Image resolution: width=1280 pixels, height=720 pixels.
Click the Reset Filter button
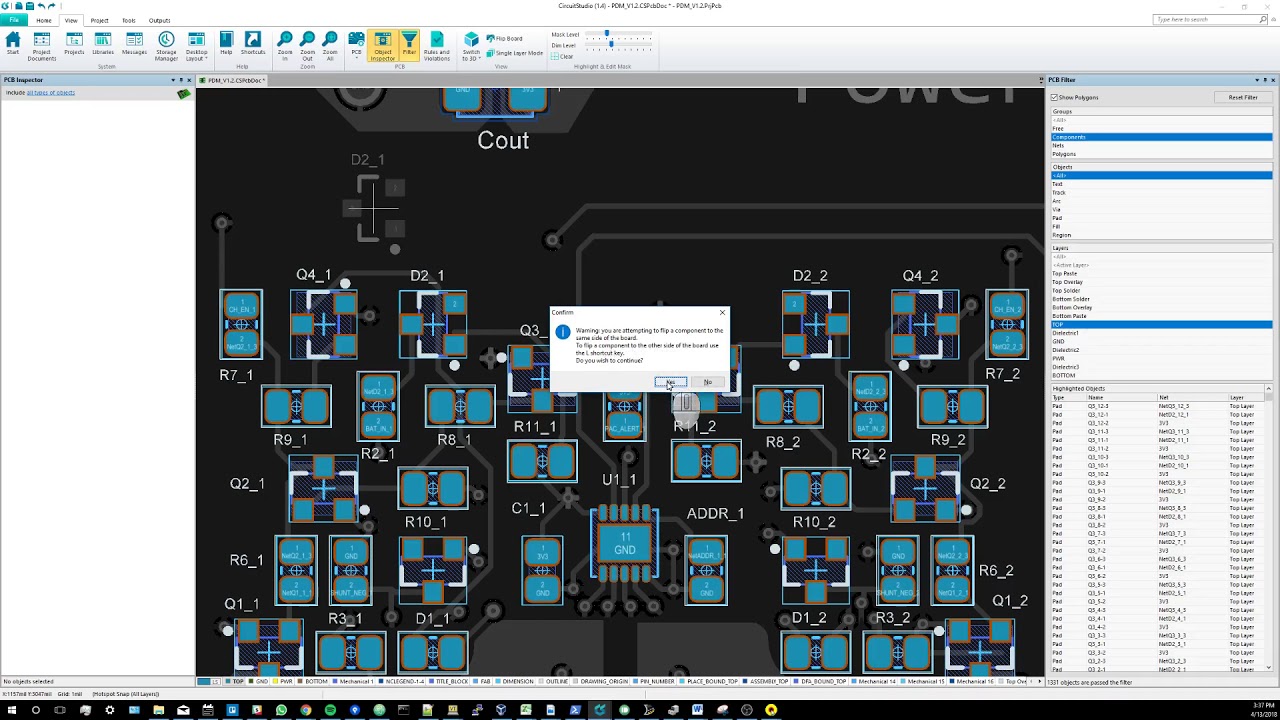(1243, 97)
